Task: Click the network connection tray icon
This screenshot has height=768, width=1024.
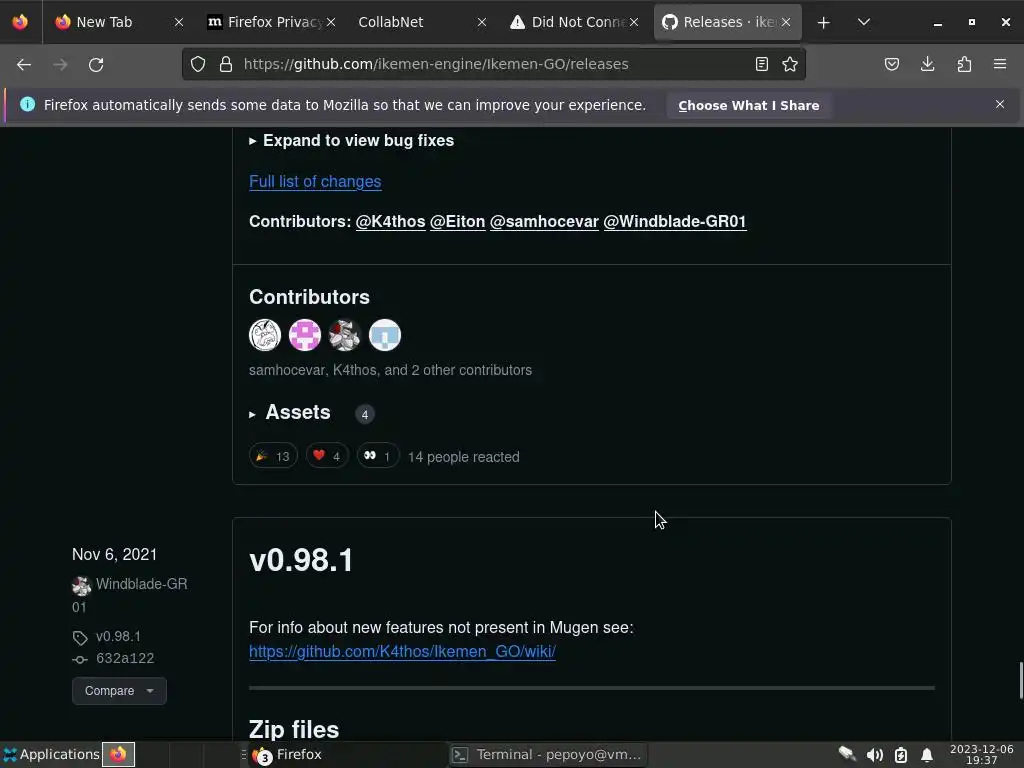Action: coord(847,754)
